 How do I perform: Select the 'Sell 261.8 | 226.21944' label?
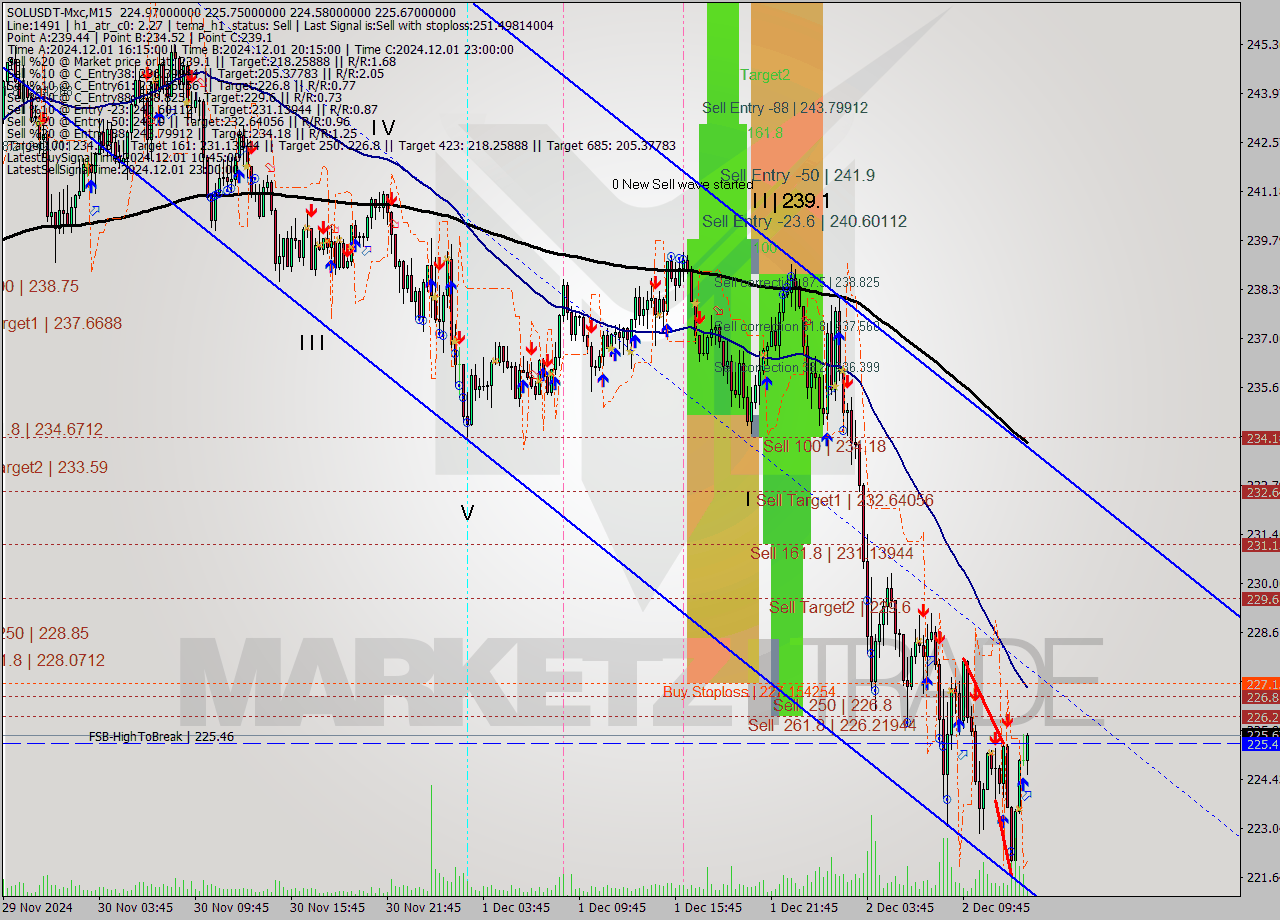832,725
